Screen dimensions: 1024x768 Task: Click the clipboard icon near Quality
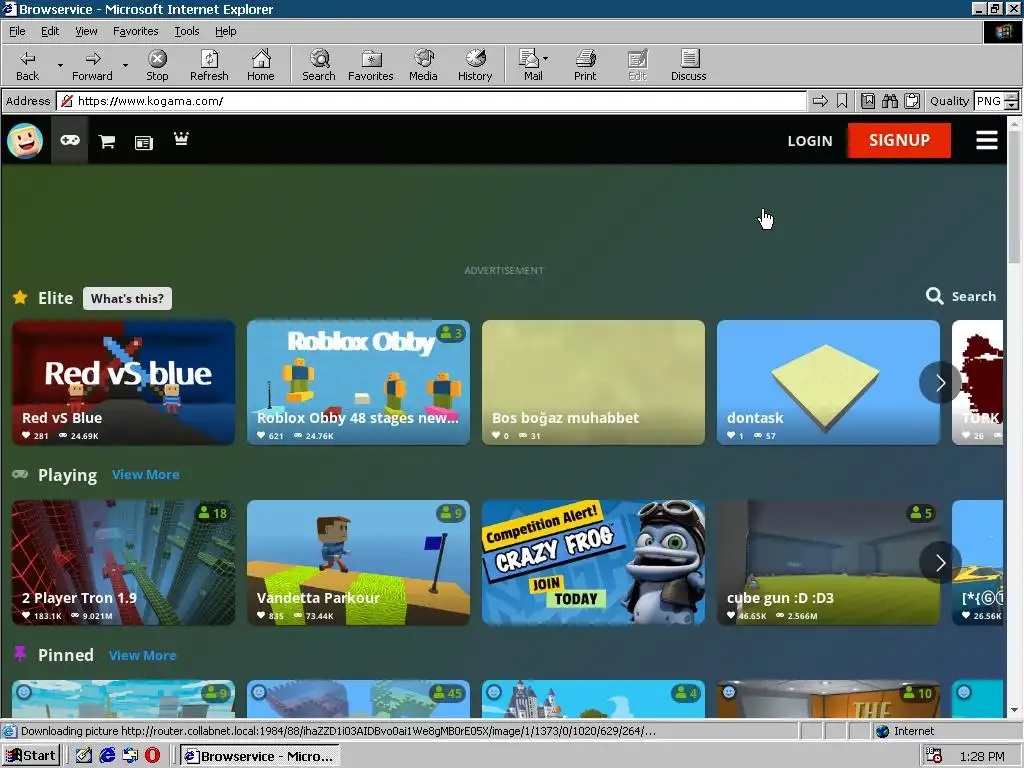point(912,101)
